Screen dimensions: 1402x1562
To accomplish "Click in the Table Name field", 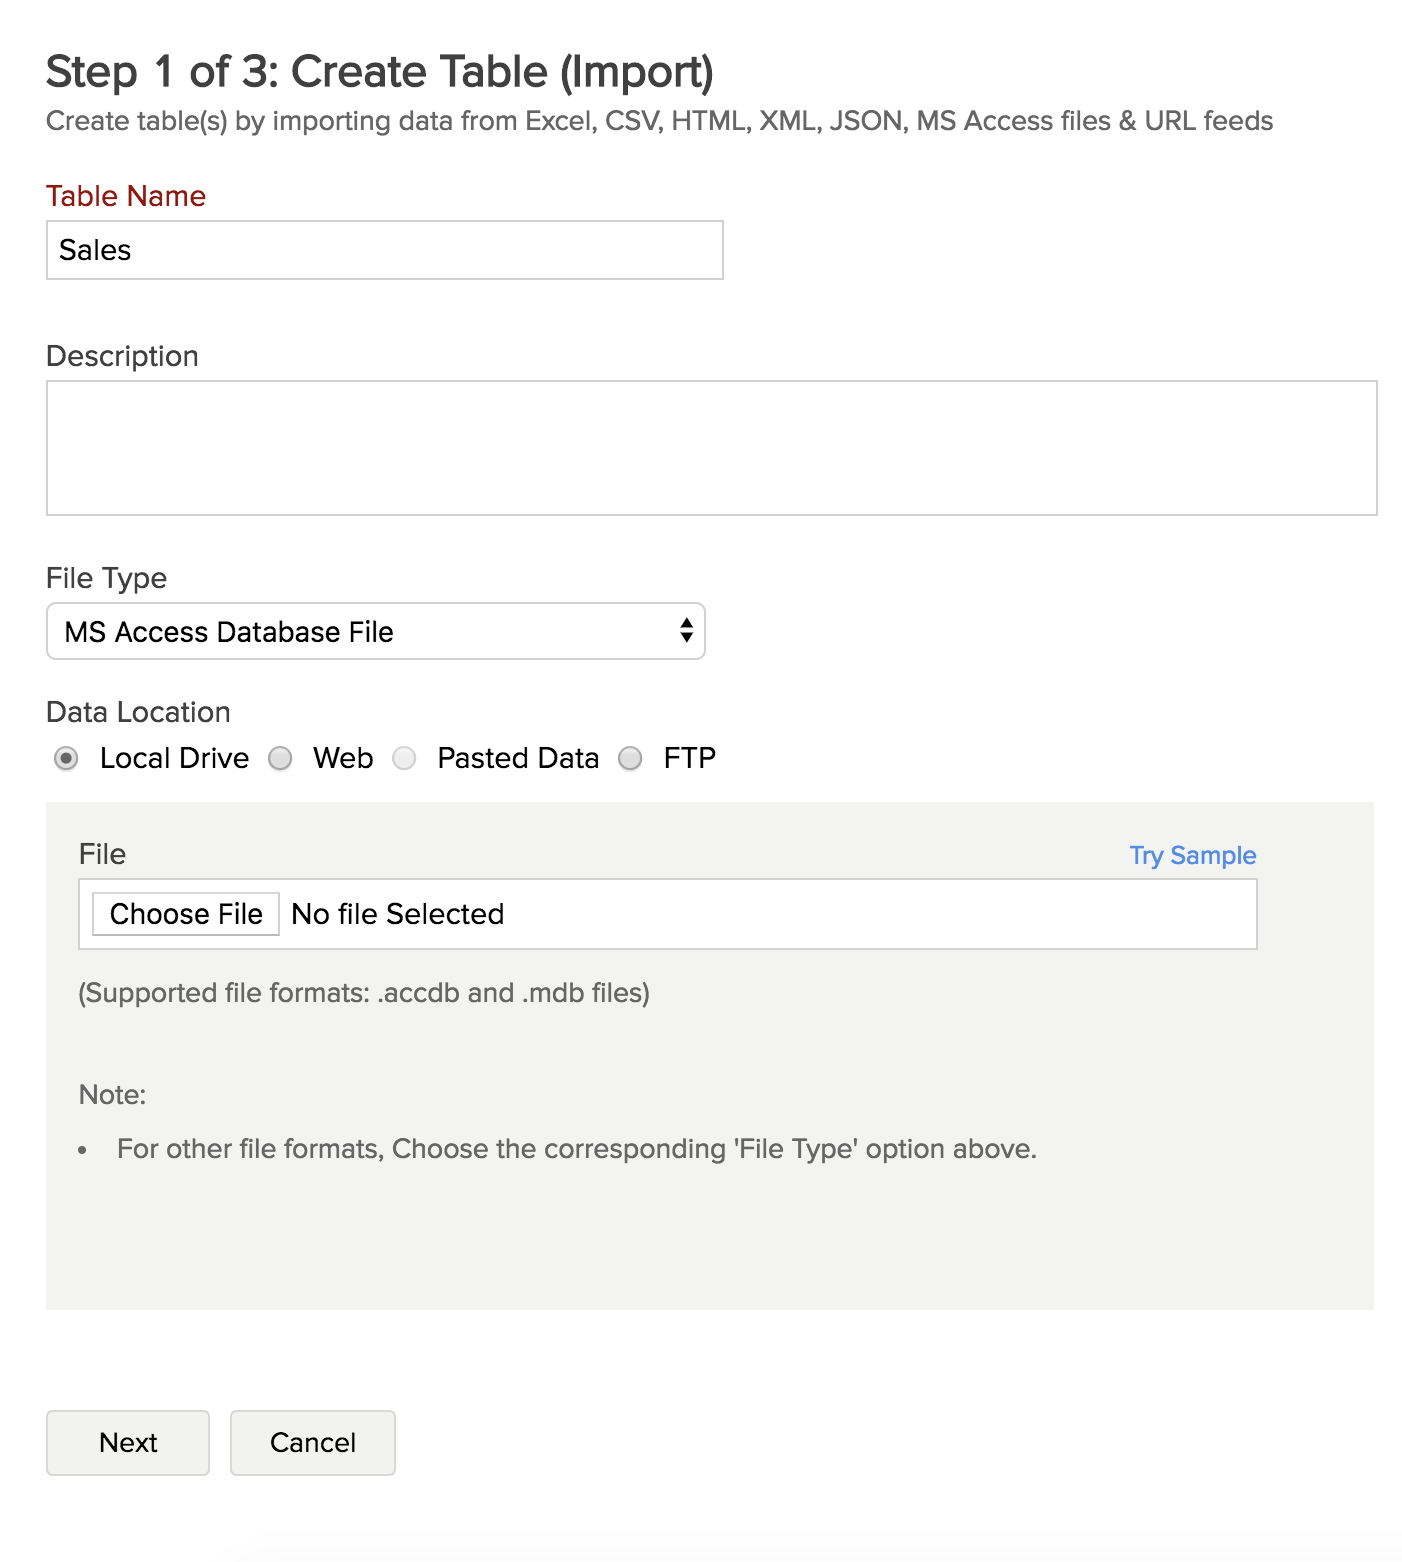I will point(385,250).
